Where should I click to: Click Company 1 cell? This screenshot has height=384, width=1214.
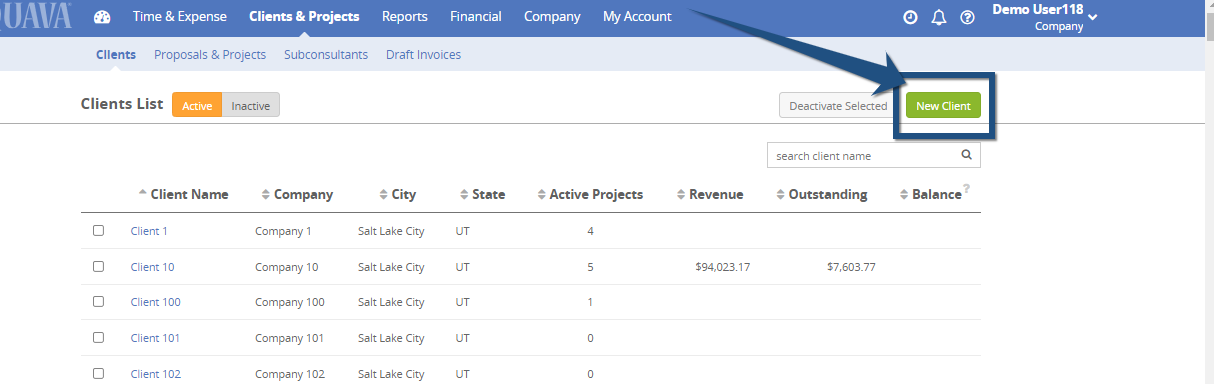point(283,231)
